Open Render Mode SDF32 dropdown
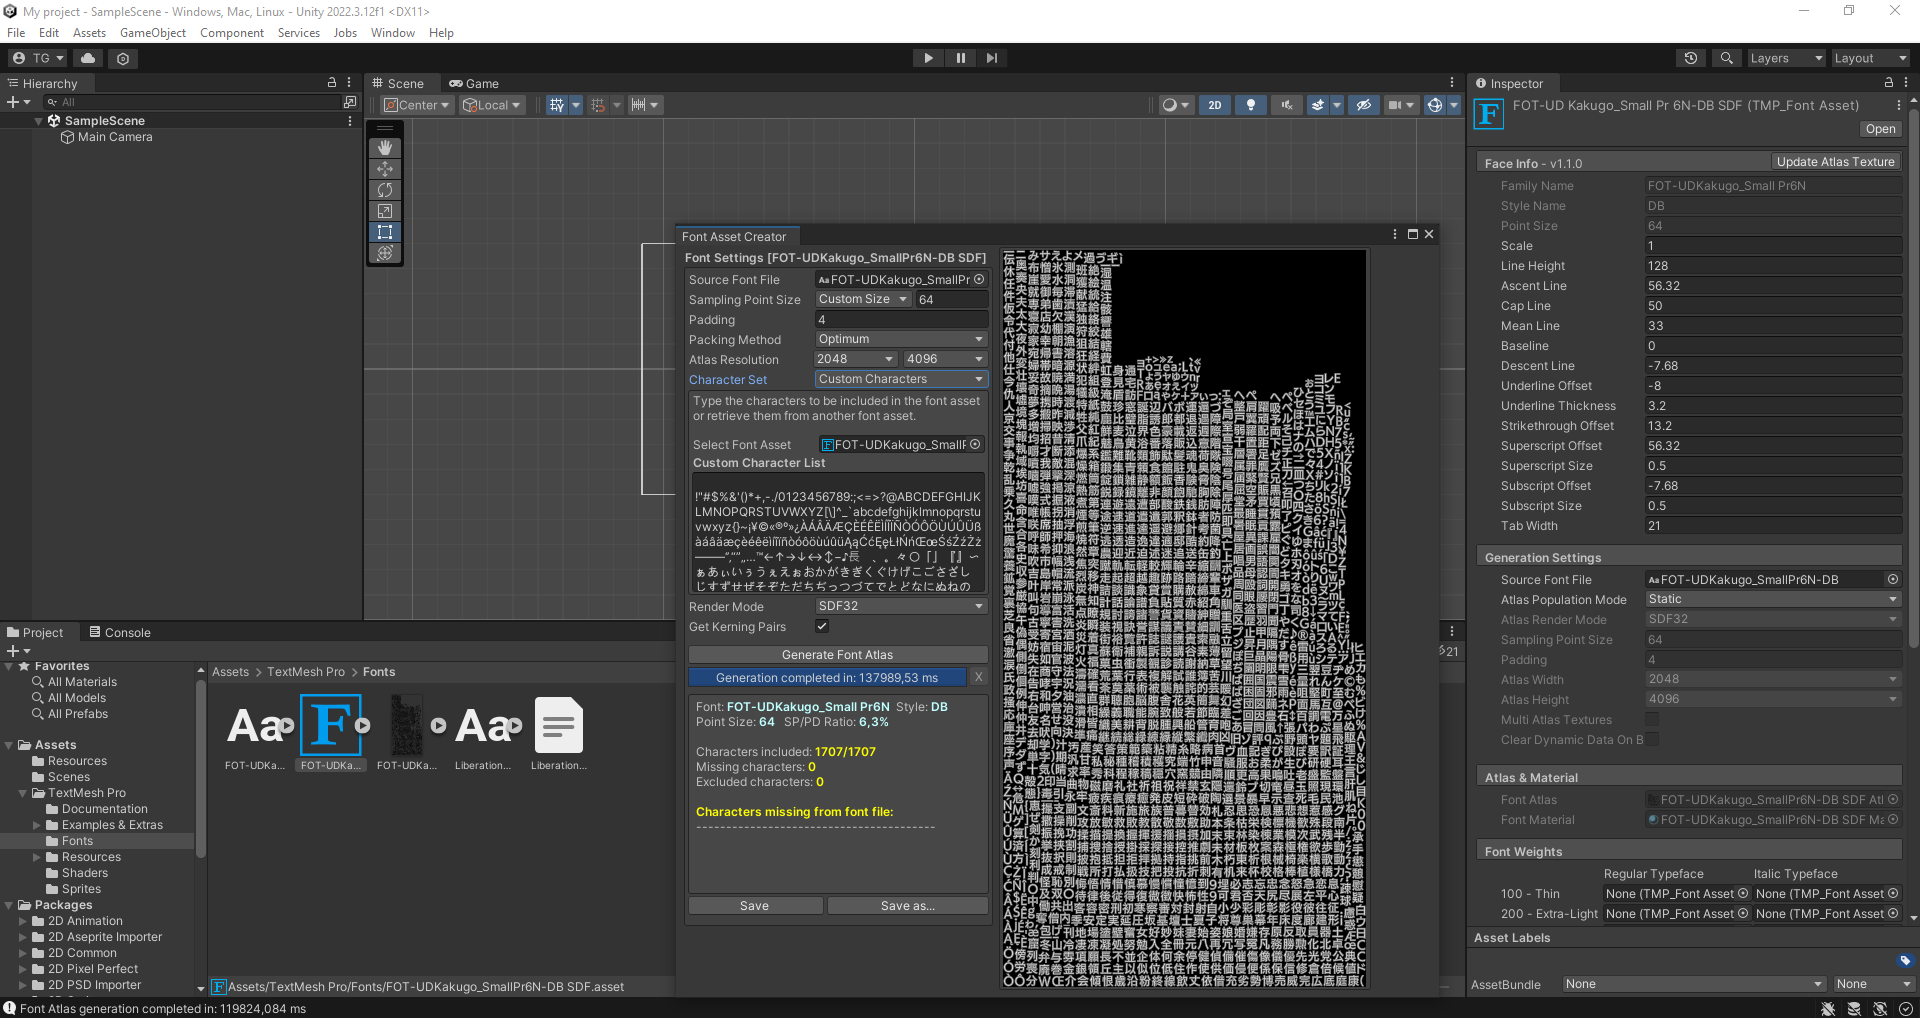 [901, 606]
